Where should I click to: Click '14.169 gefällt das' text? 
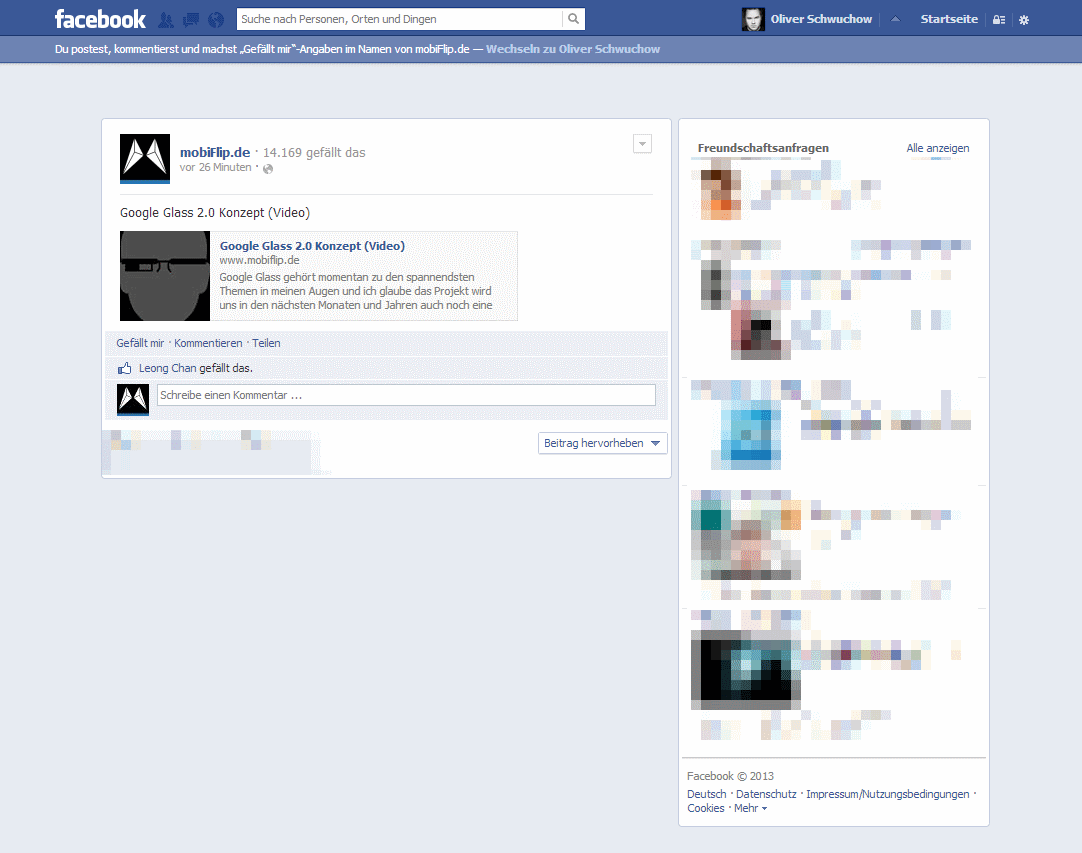point(314,153)
